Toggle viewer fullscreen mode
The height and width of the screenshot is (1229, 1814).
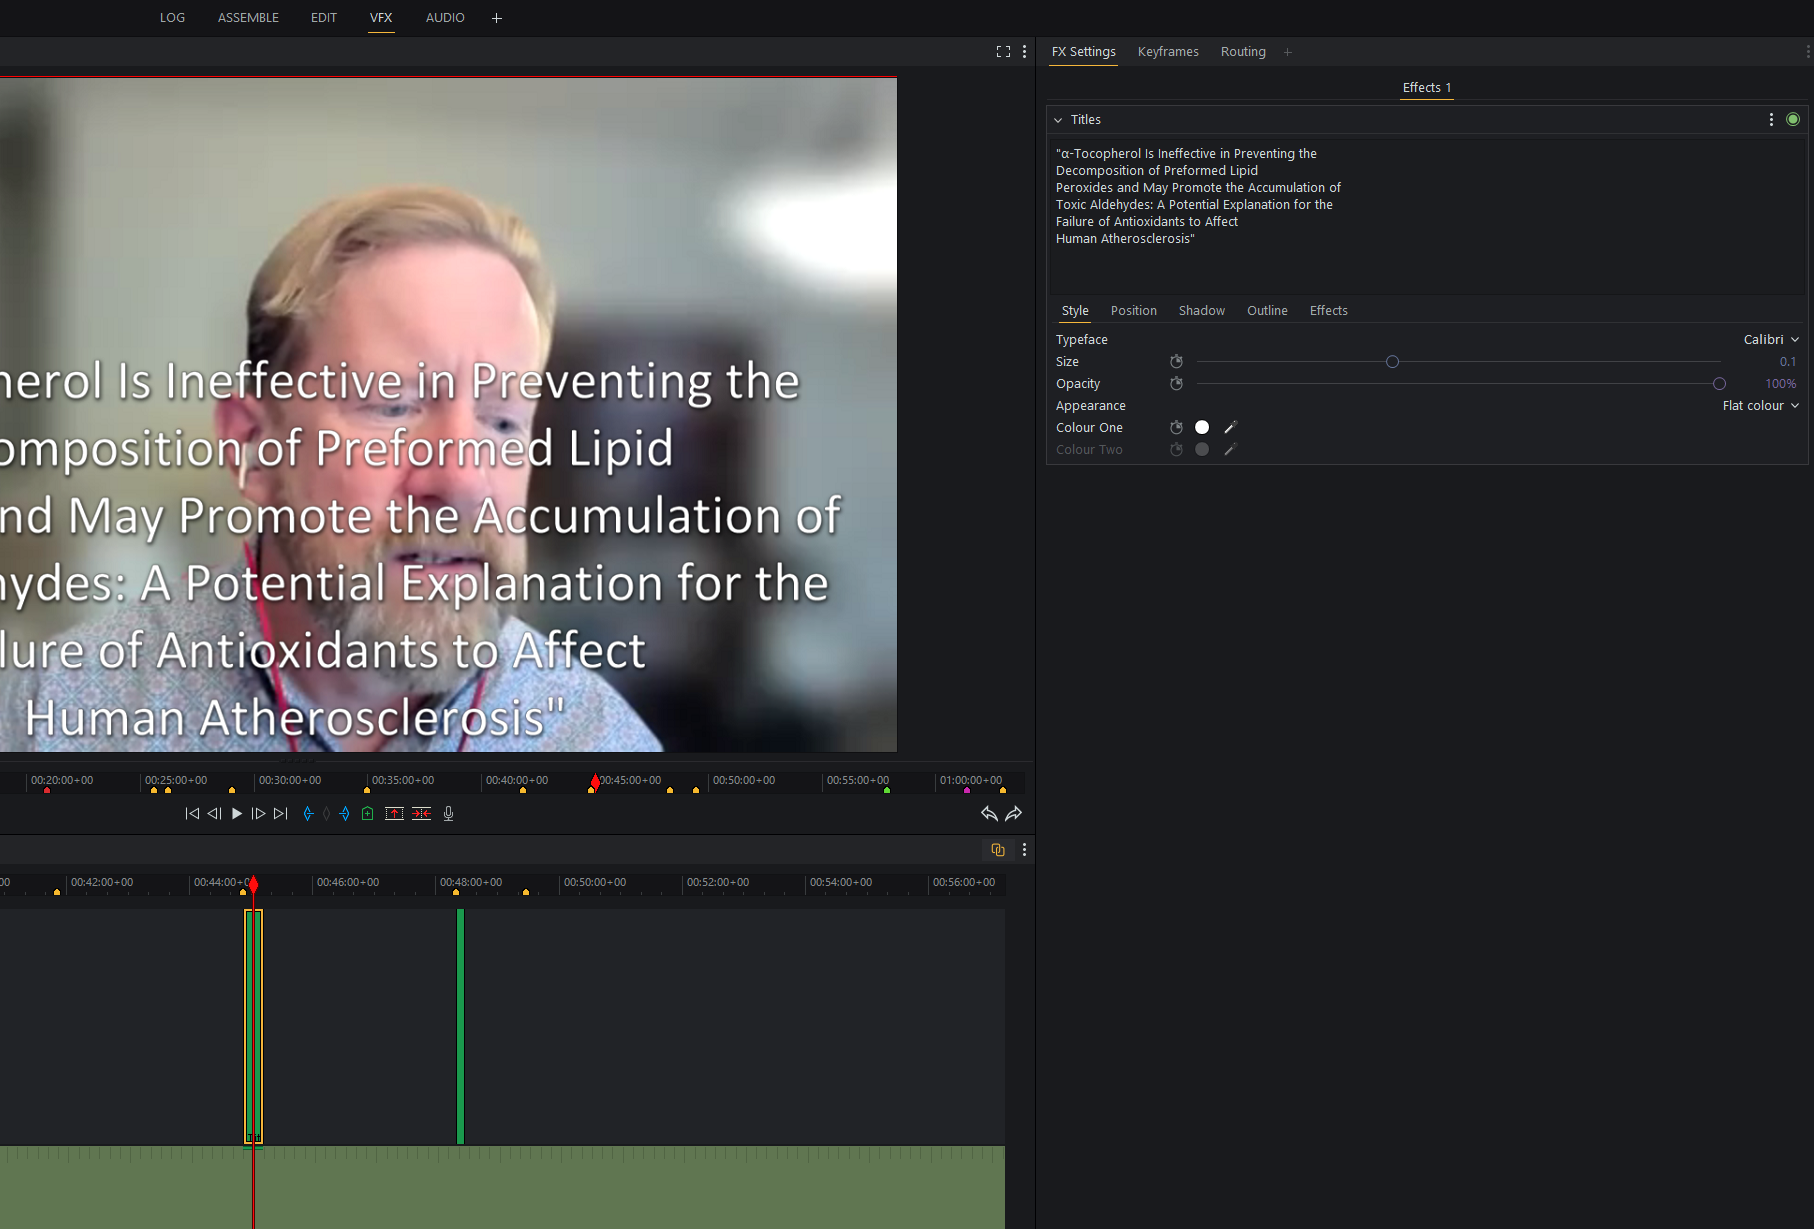coord(1003,52)
